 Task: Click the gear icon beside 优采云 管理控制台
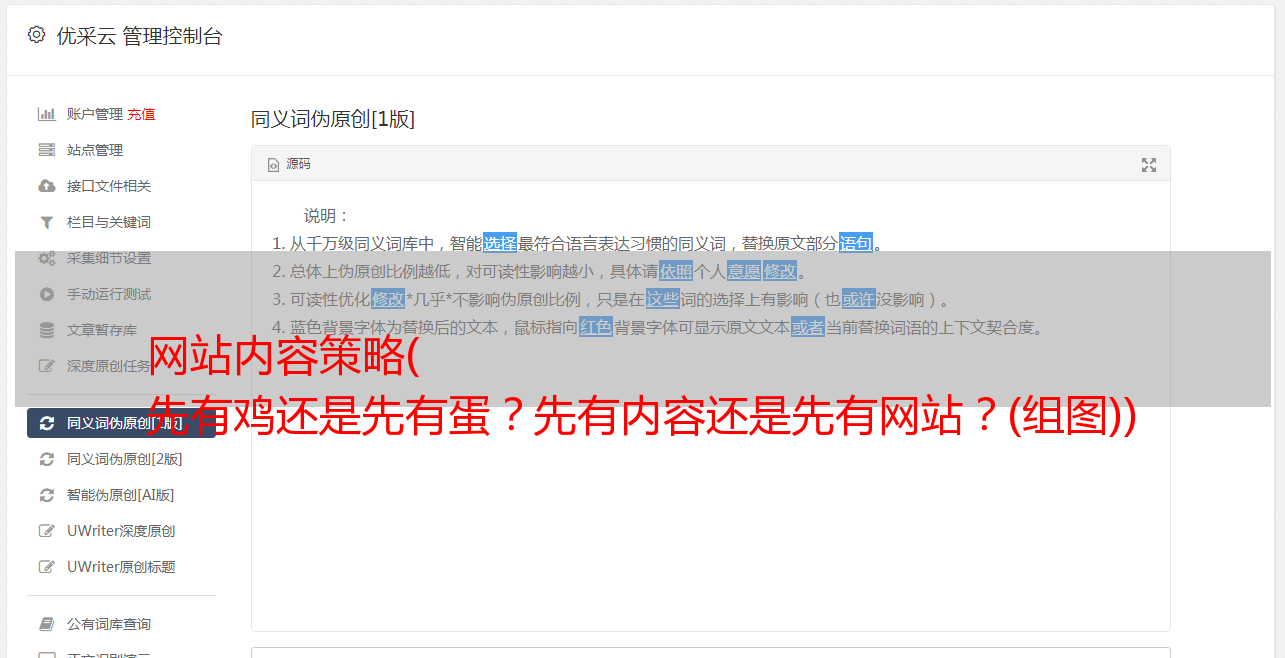[x=37, y=35]
